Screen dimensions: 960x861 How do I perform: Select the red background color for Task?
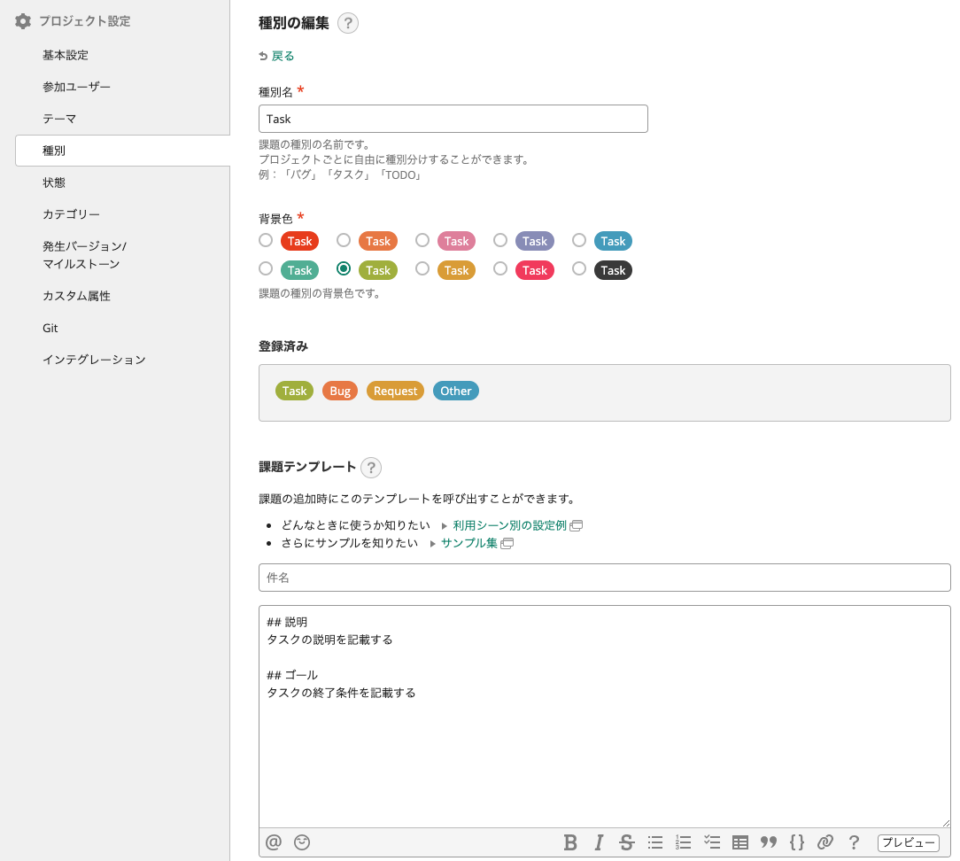tap(265, 241)
